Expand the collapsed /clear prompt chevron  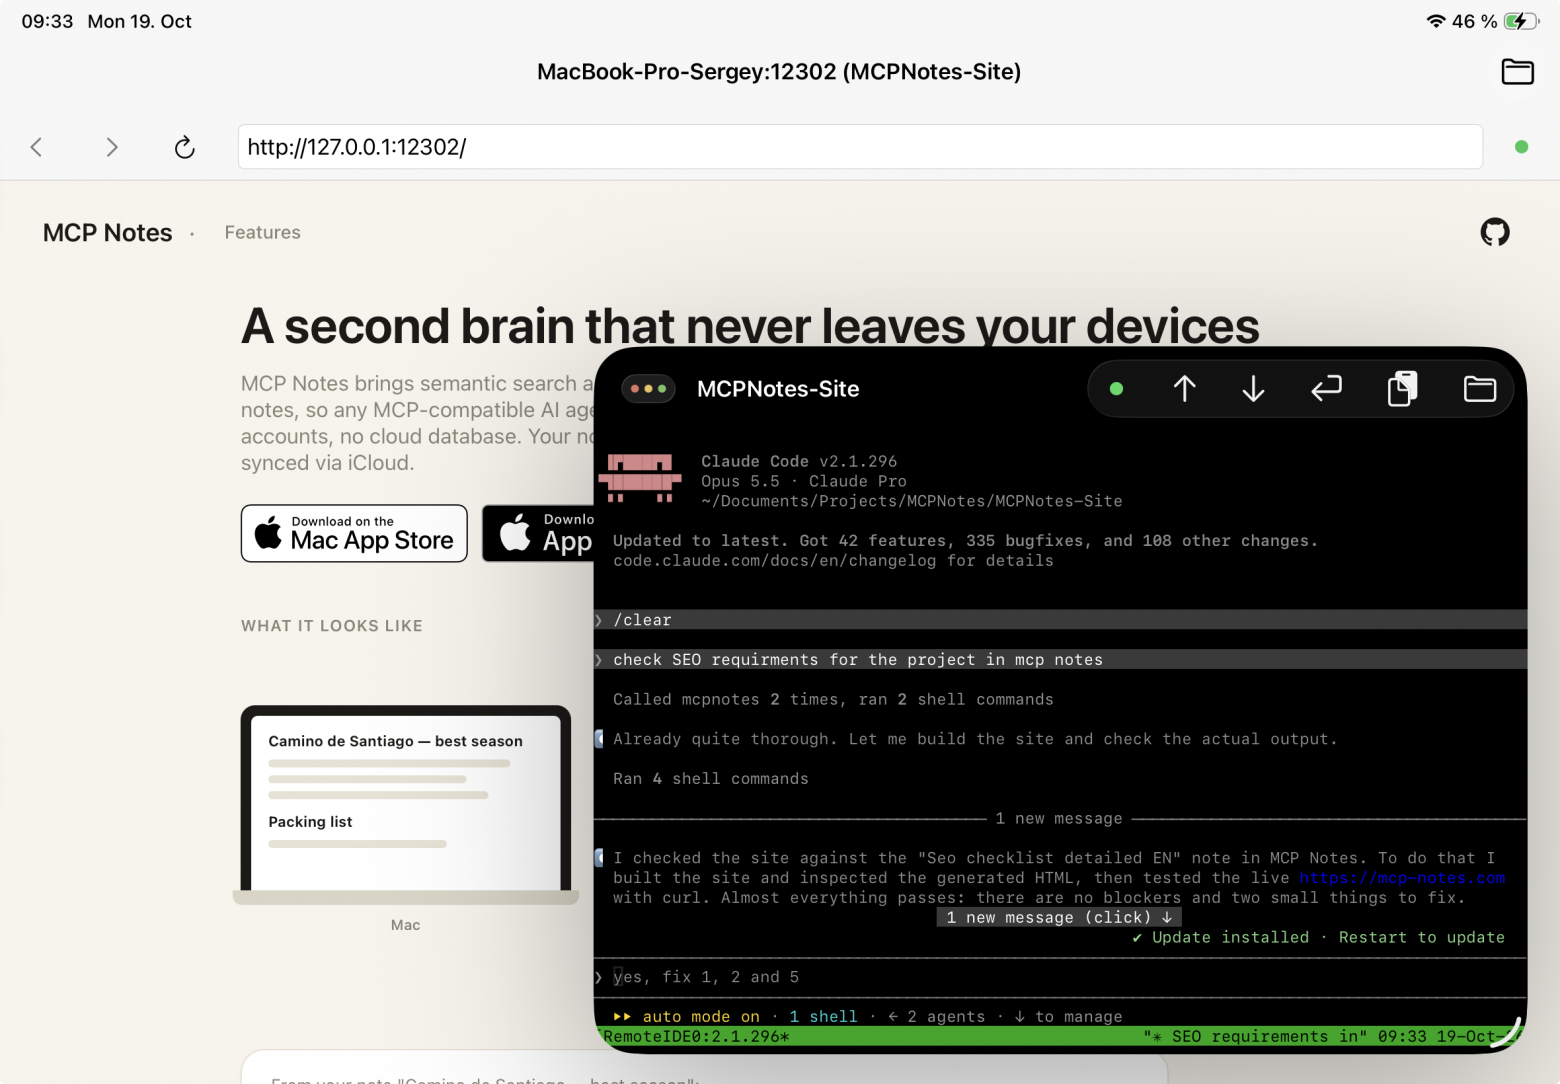click(x=599, y=620)
